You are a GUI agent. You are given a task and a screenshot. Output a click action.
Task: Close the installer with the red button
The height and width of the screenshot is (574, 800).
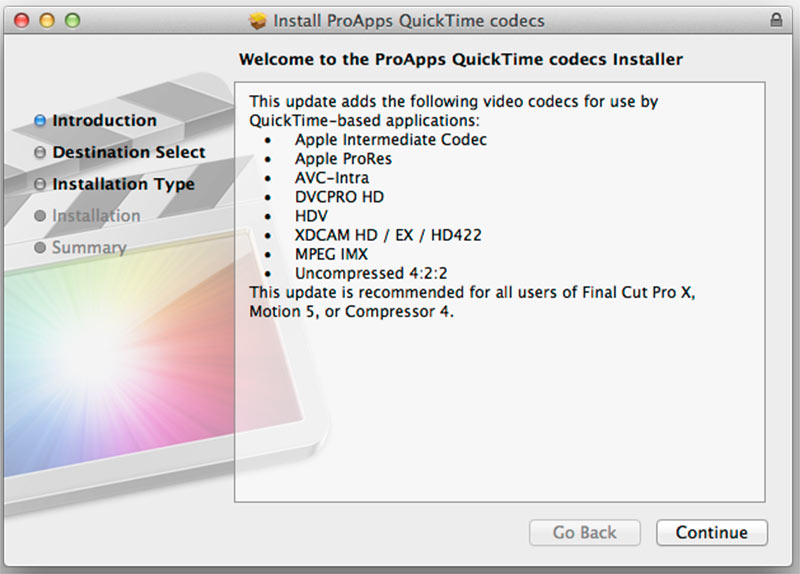coord(21,20)
